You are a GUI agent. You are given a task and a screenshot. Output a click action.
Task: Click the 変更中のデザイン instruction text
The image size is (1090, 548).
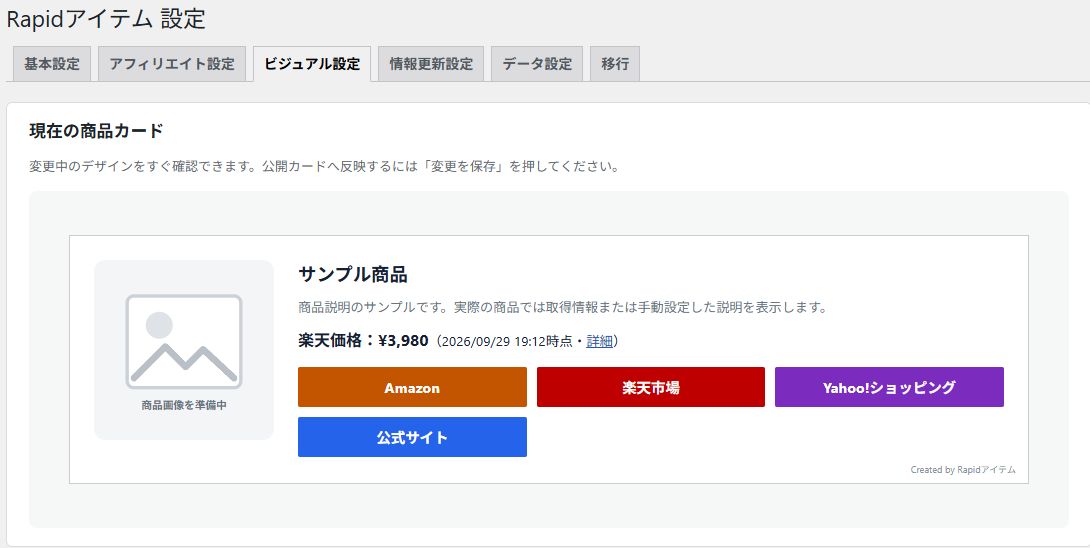click(324, 167)
